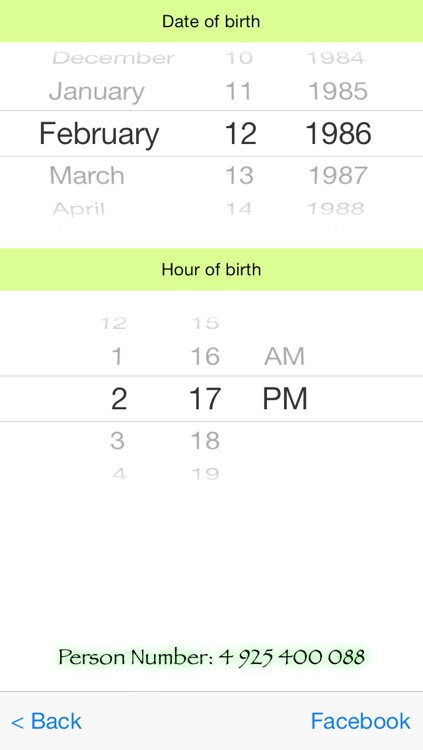Viewport: 423px width, 750px height.
Task: Go back using the Back button
Action: [x=46, y=721]
